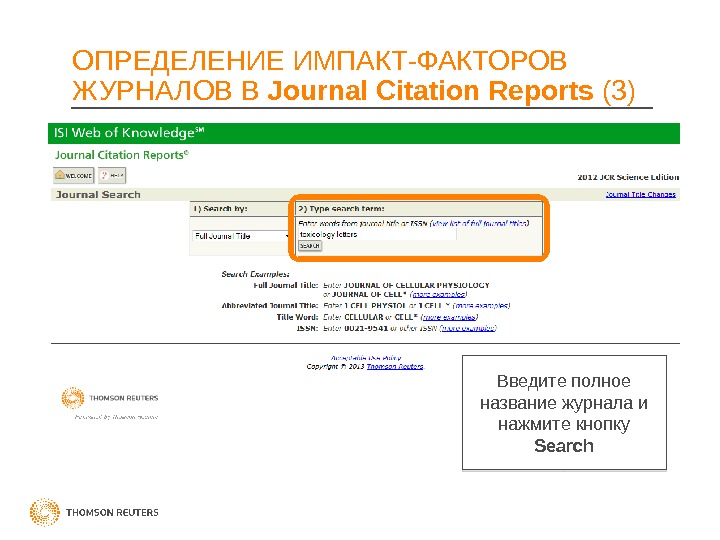Click the Thomson Reuters slide logo at bottom left

point(94,512)
